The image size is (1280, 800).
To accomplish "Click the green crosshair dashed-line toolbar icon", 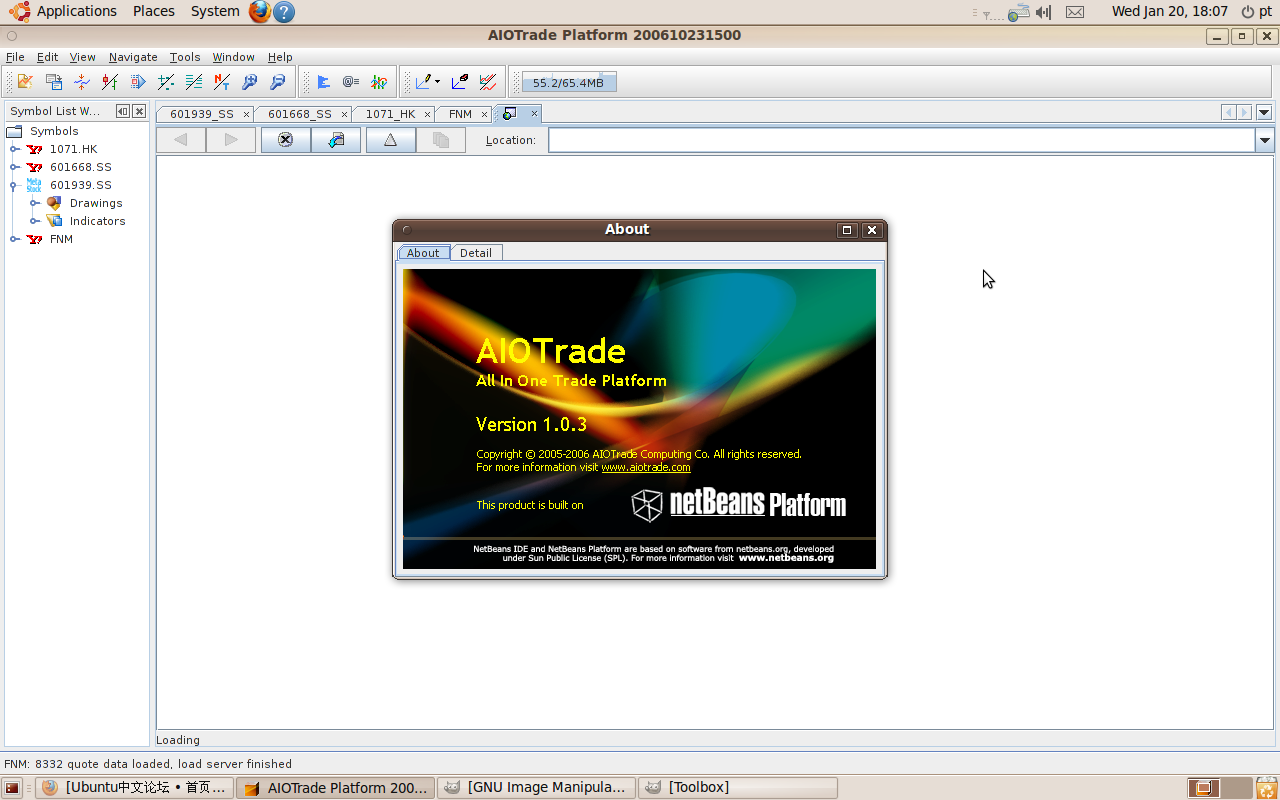I will [166, 82].
